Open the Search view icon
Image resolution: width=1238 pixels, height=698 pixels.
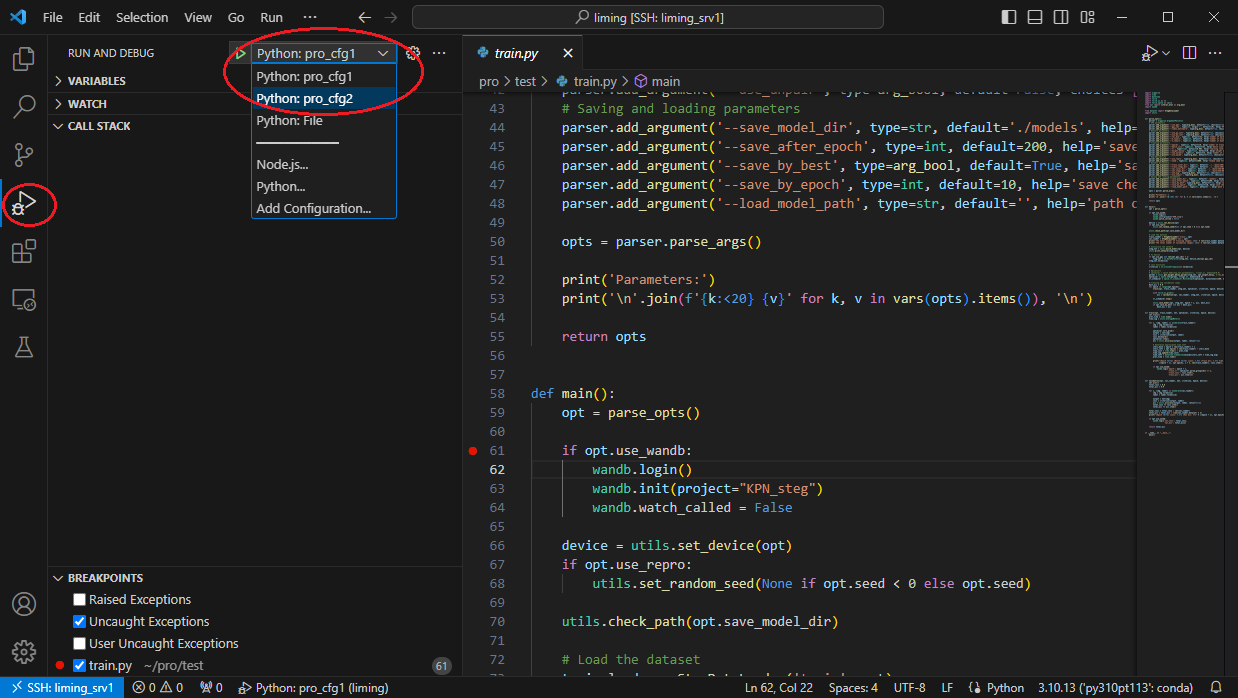point(23,107)
